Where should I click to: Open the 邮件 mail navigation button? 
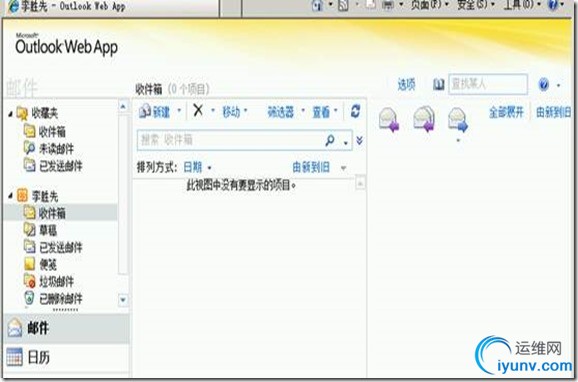click(x=66, y=328)
